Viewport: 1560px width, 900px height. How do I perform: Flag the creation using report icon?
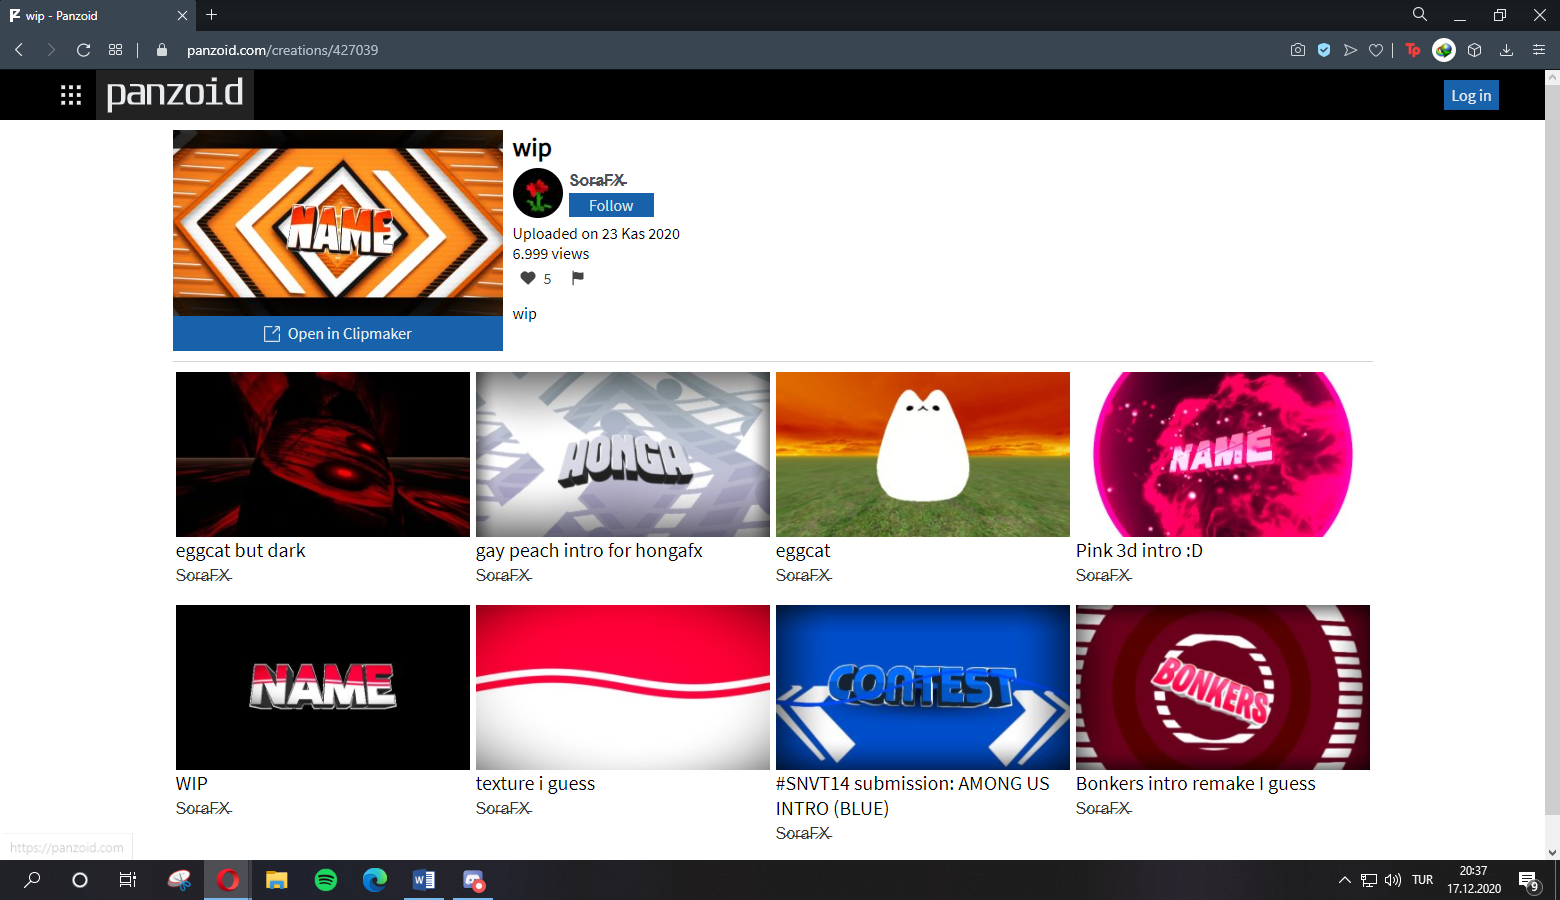(x=578, y=278)
